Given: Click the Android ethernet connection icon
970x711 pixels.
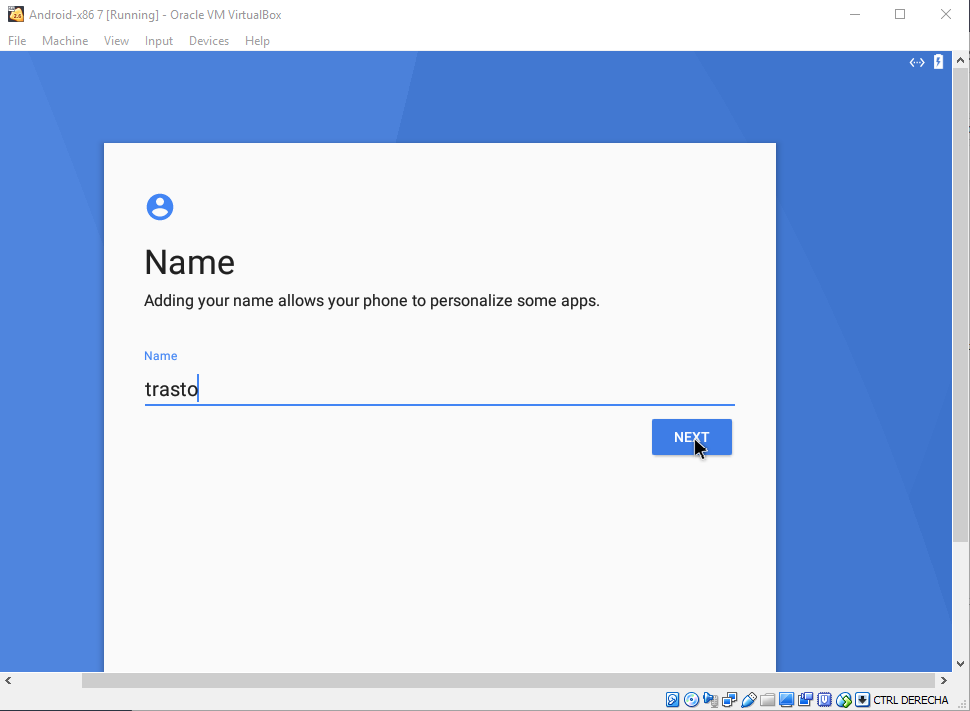Looking at the screenshot, I should tap(916, 62).
